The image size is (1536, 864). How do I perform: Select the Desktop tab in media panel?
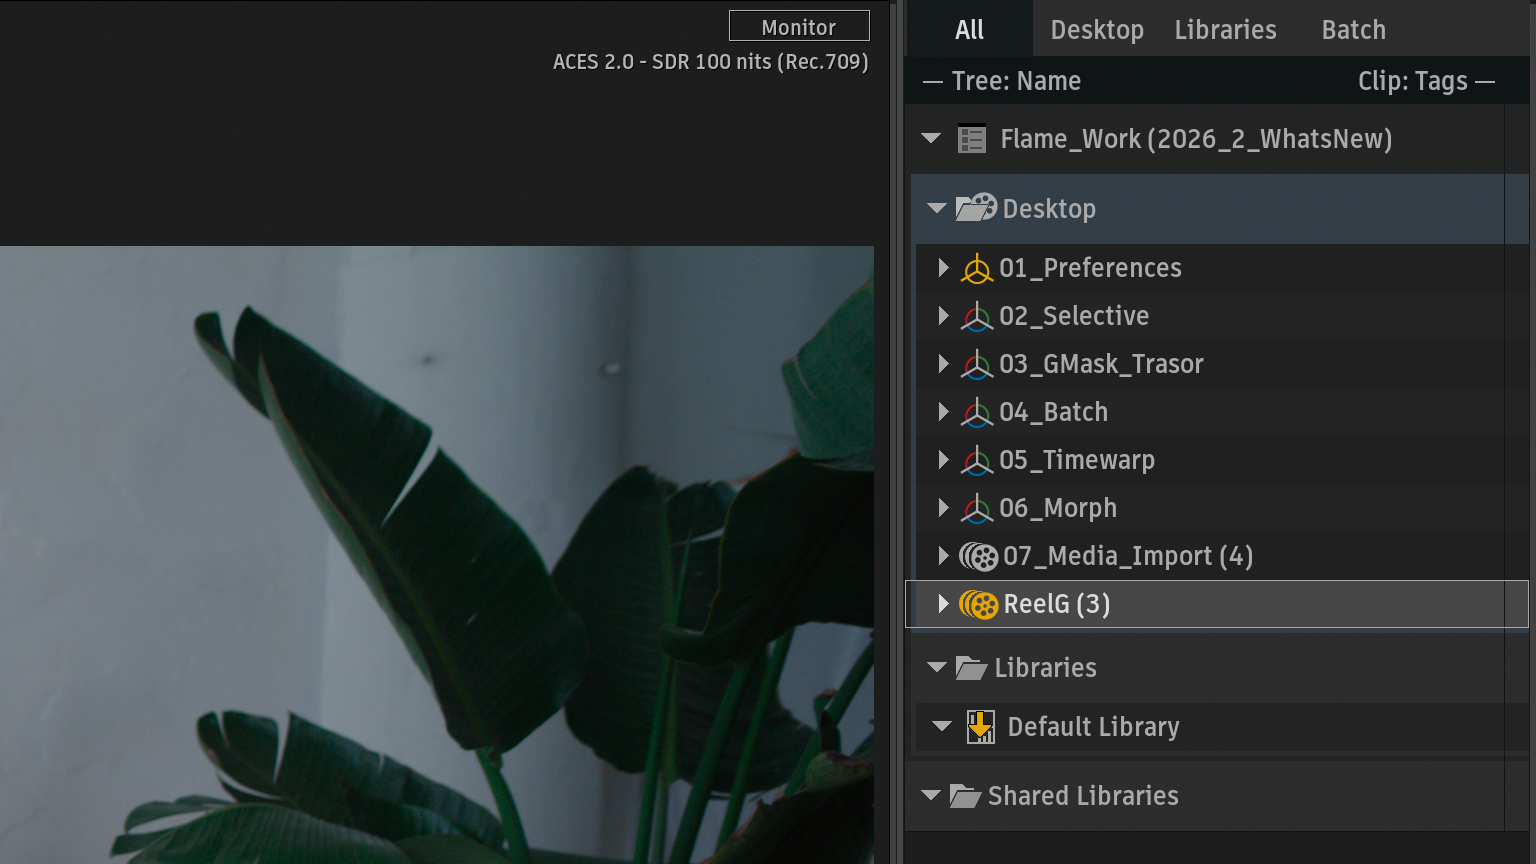[1097, 30]
